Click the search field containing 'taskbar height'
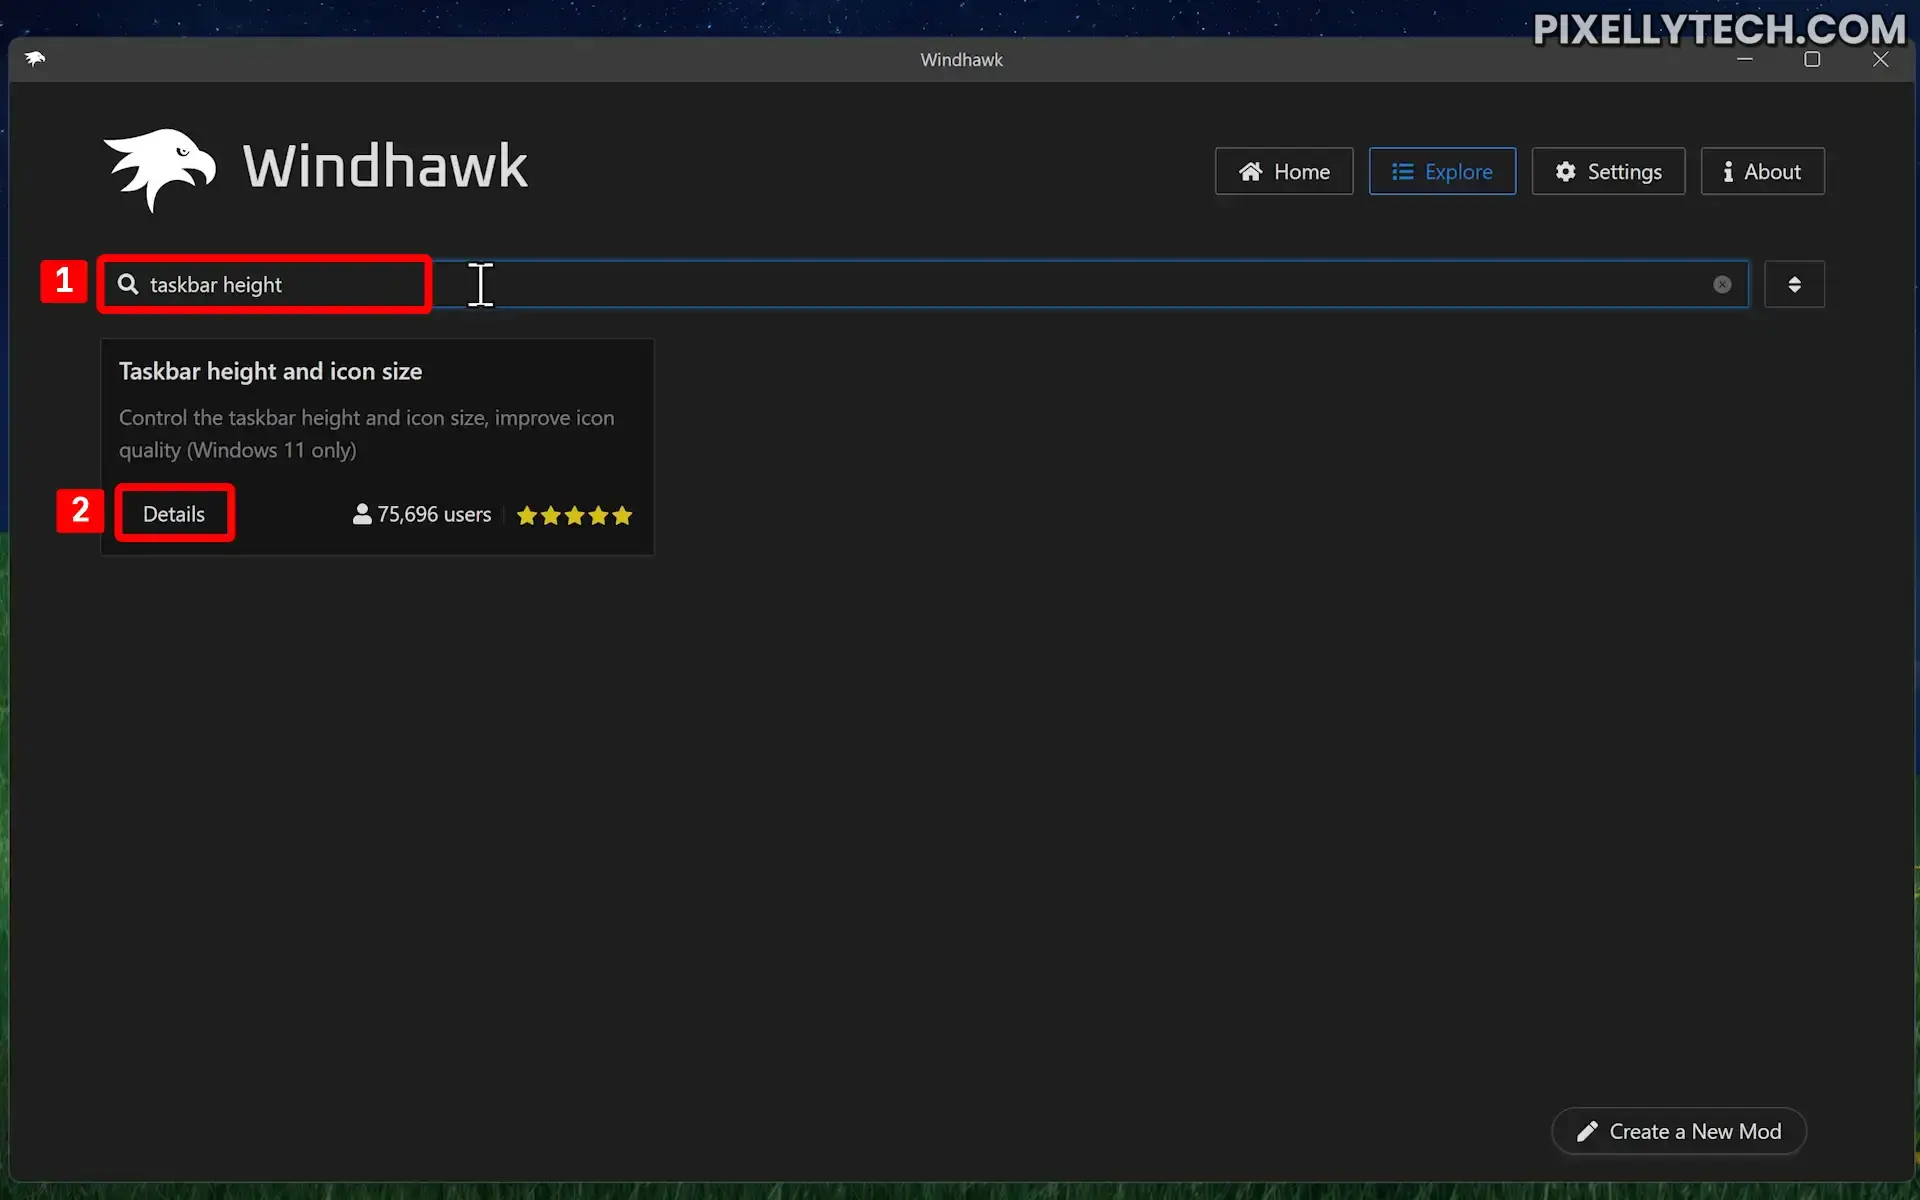Image resolution: width=1920 pixels, height=1200 pixels. [x=924, y=284]
